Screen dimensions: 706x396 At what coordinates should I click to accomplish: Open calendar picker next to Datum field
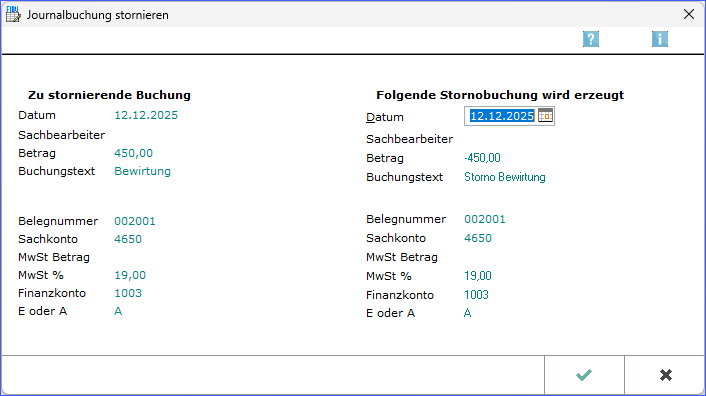[x=545, y=116]
